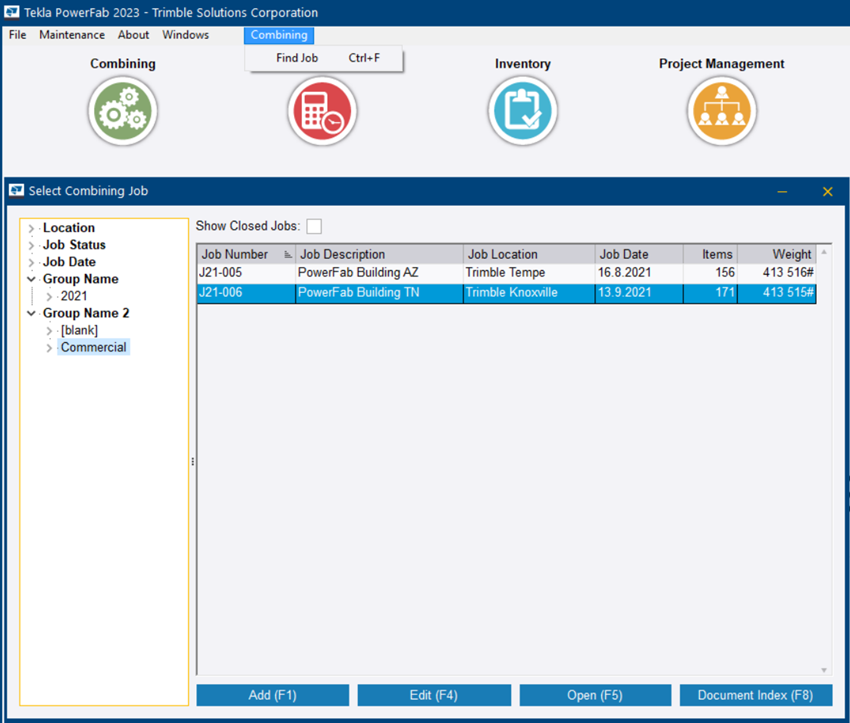Click the Edit (F4) button
The height and width of the screenshot is (723, 850).
coord(434,695)
